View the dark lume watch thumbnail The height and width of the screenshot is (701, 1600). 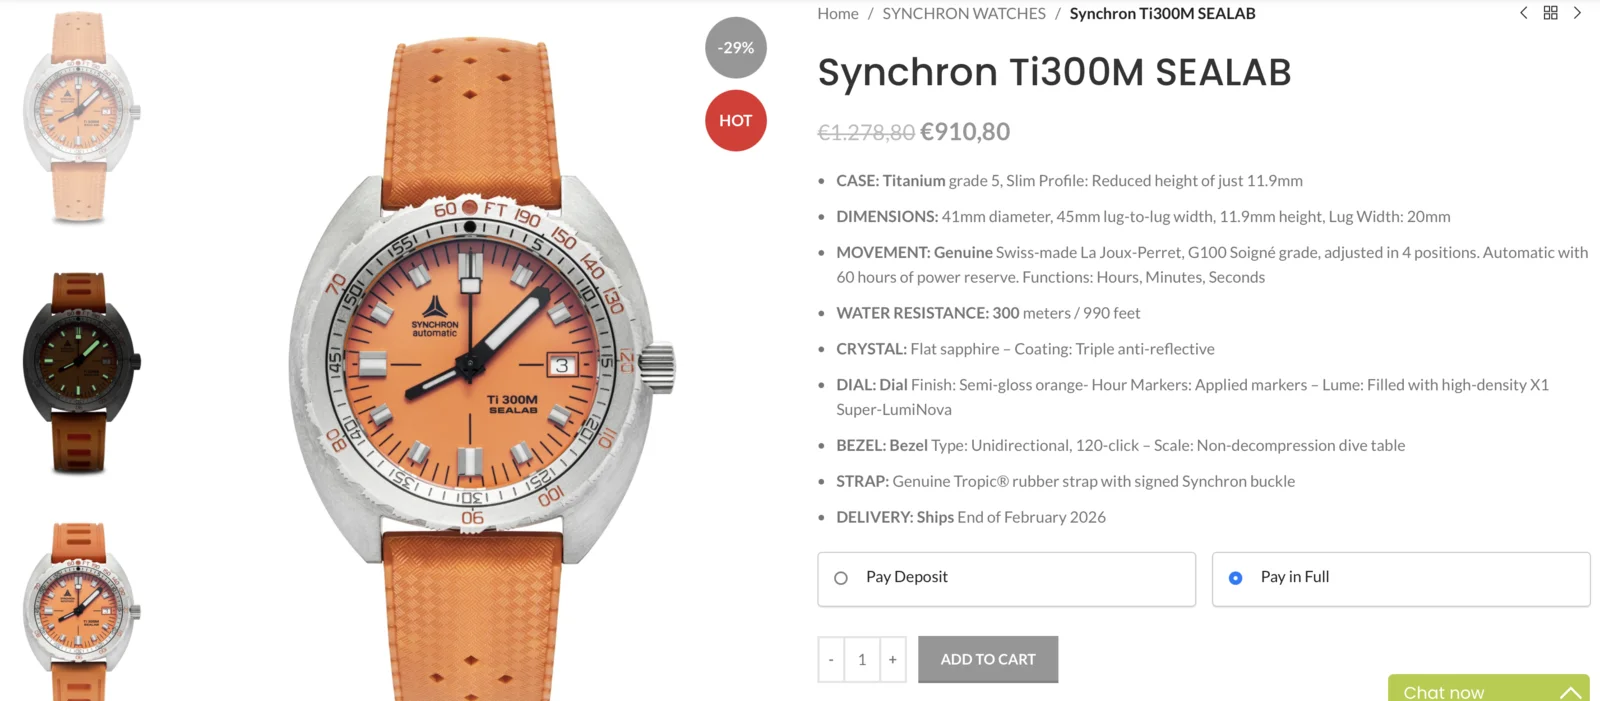tap(80, 372)
